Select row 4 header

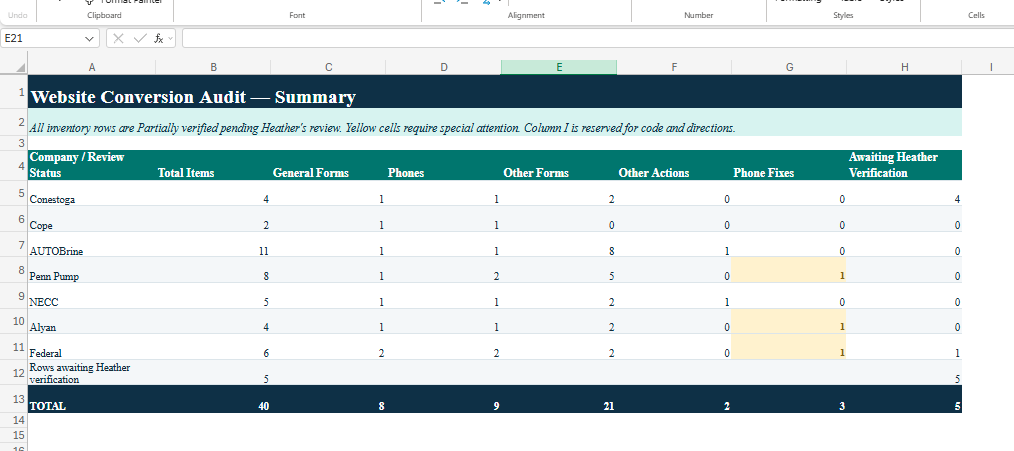[14, 165]
